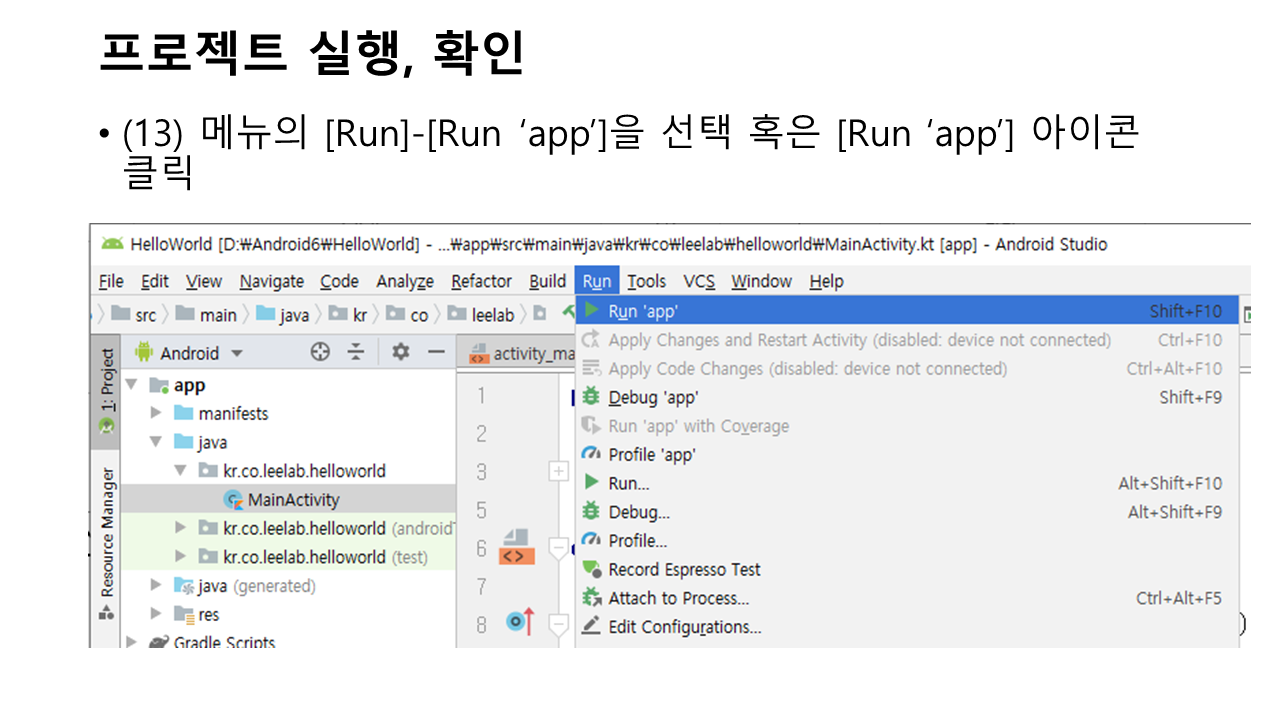Toggle code fold marker on line 3
This screenshot has height=720, width=1280.
558,471
